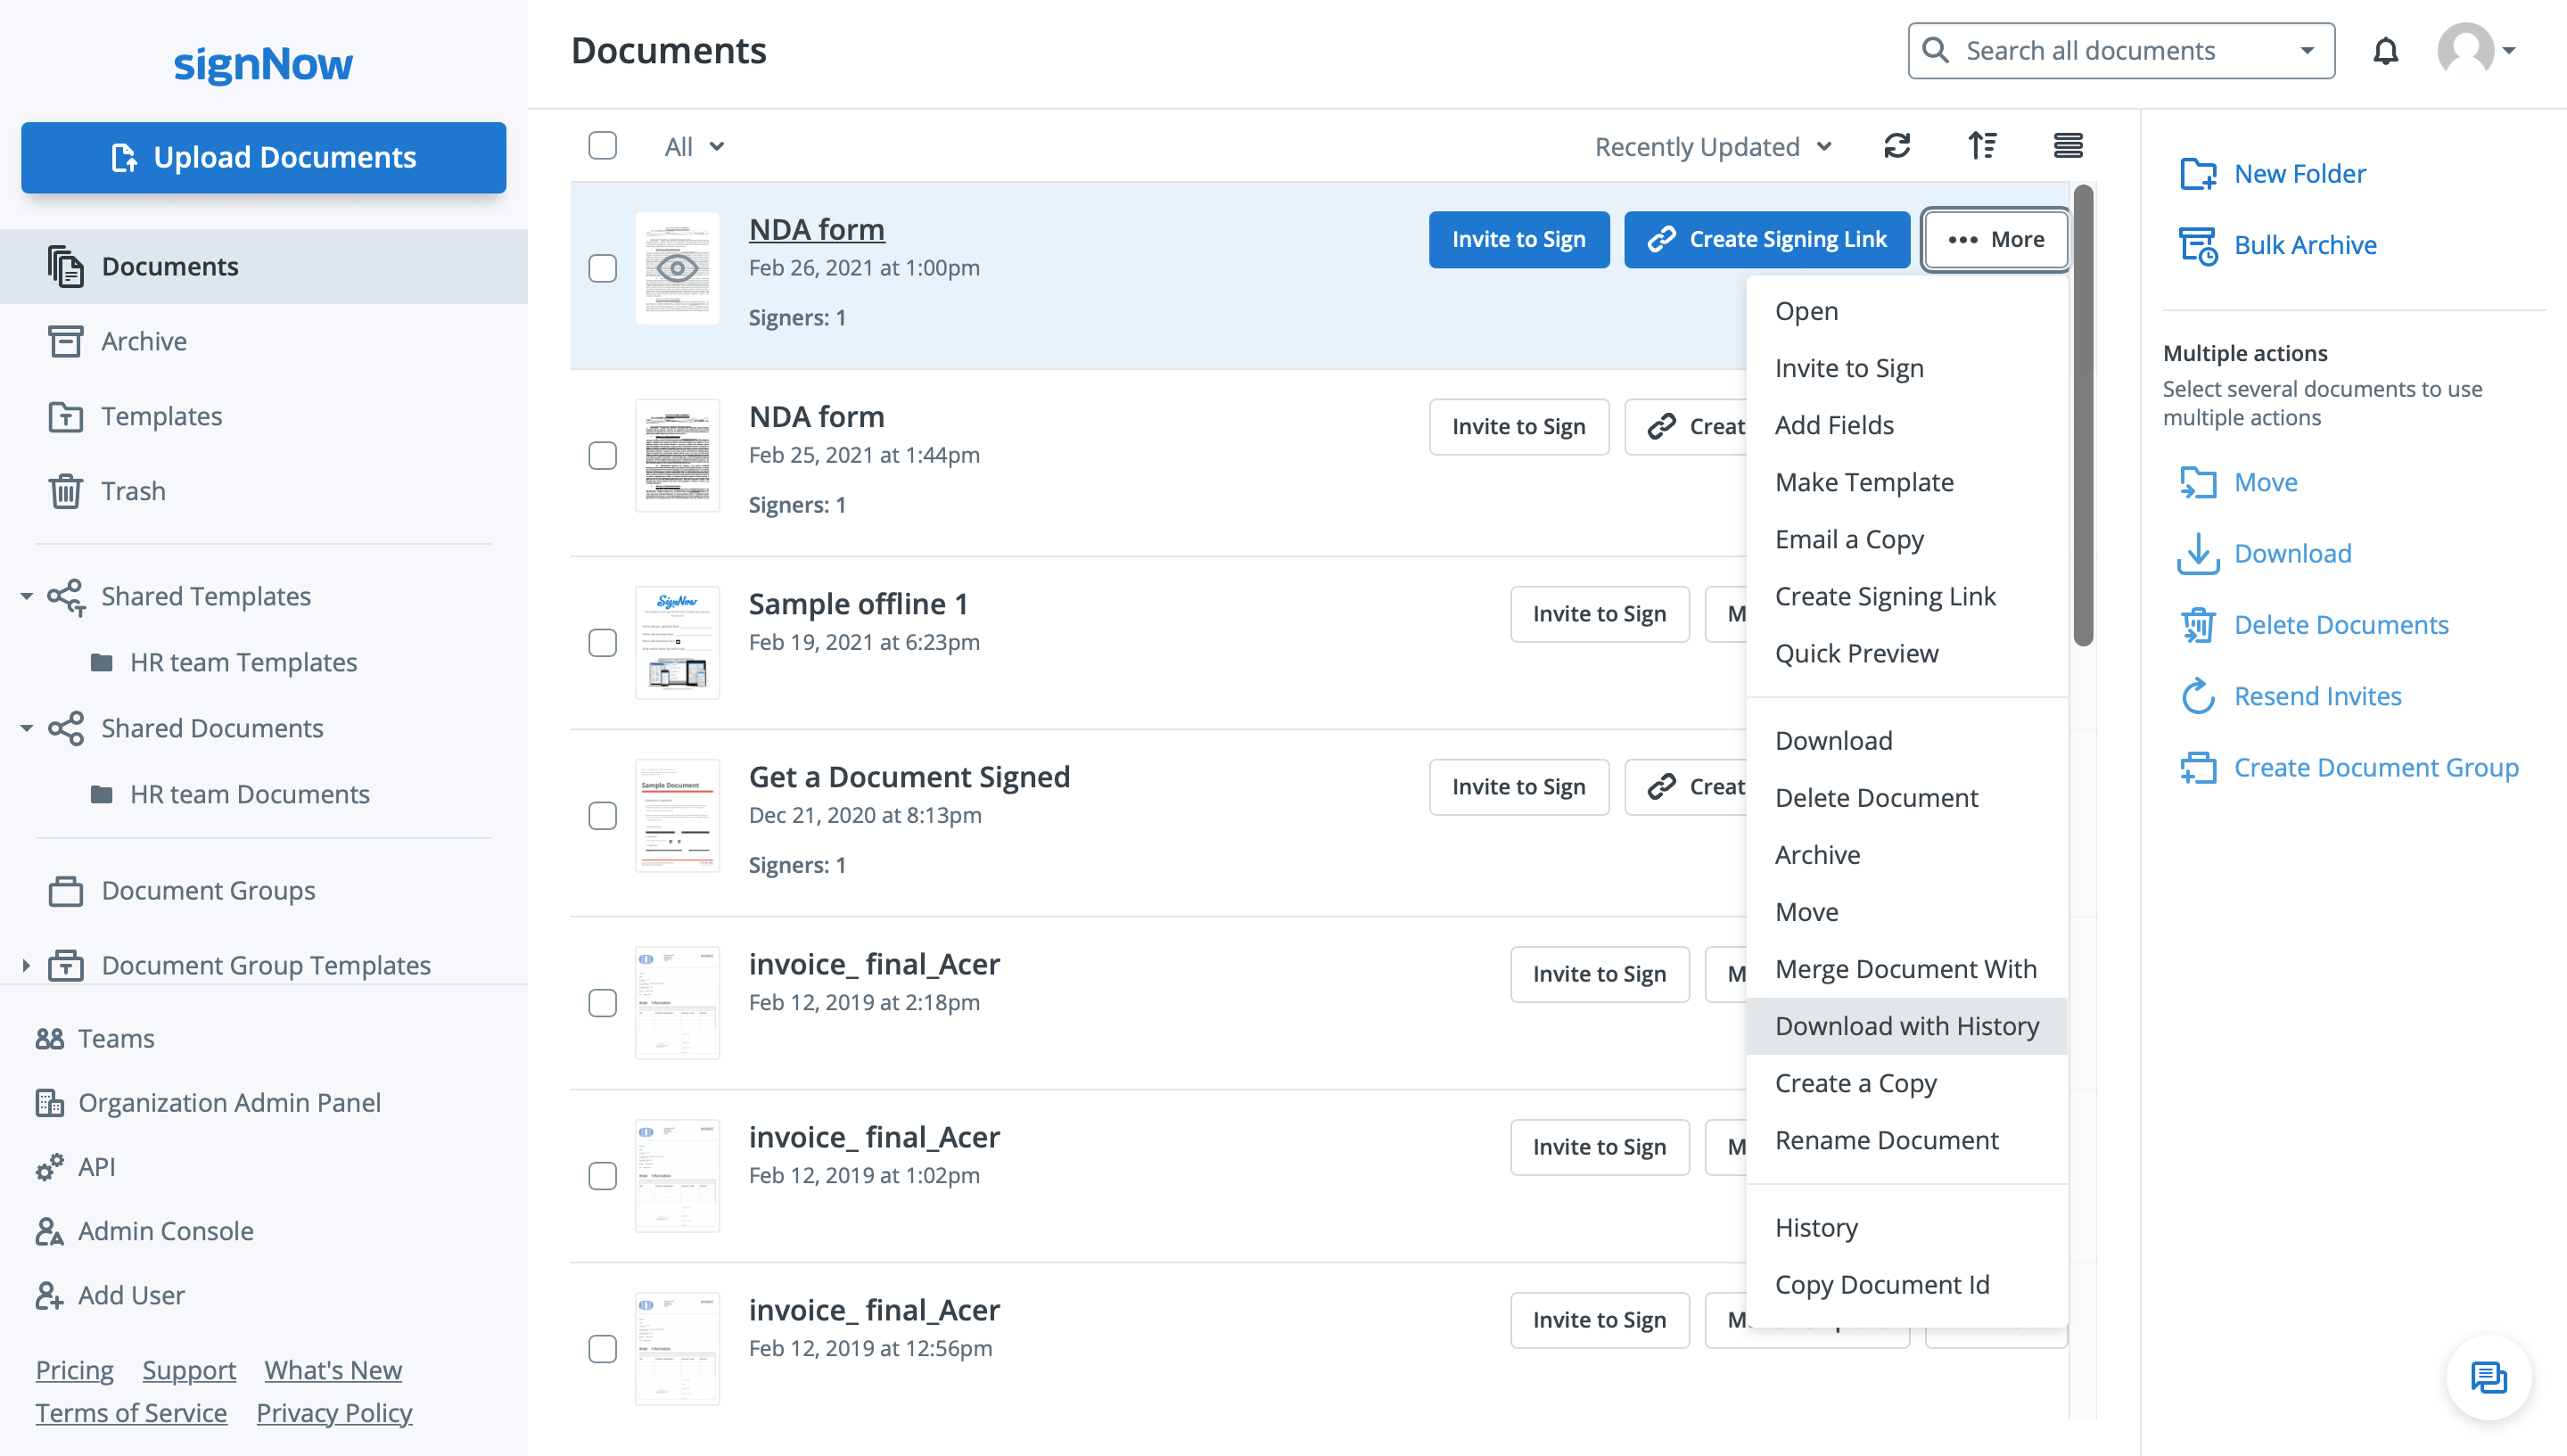The image size is (2567, 1456).
Task: Select Rename Document from context menu
Action: (1887, 1139)
